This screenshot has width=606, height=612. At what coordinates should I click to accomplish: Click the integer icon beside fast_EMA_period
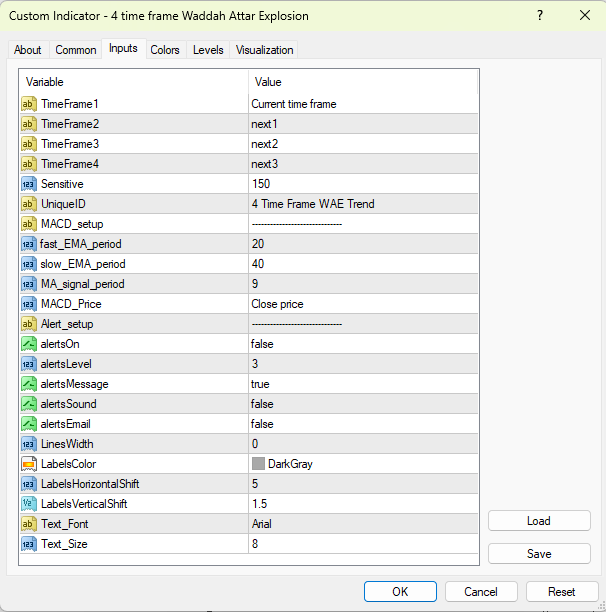click(29, 244)
